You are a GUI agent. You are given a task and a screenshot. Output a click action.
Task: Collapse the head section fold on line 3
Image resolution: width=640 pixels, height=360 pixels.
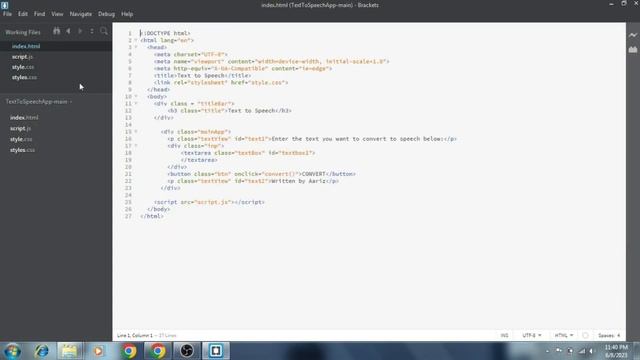136,47
